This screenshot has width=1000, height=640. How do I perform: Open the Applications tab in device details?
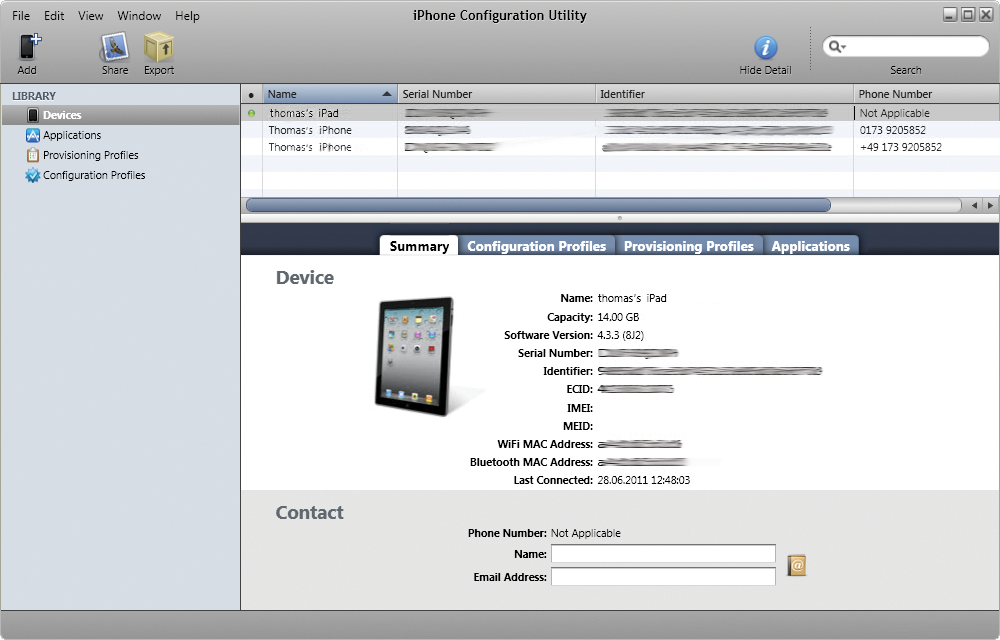tap(811, 245)
